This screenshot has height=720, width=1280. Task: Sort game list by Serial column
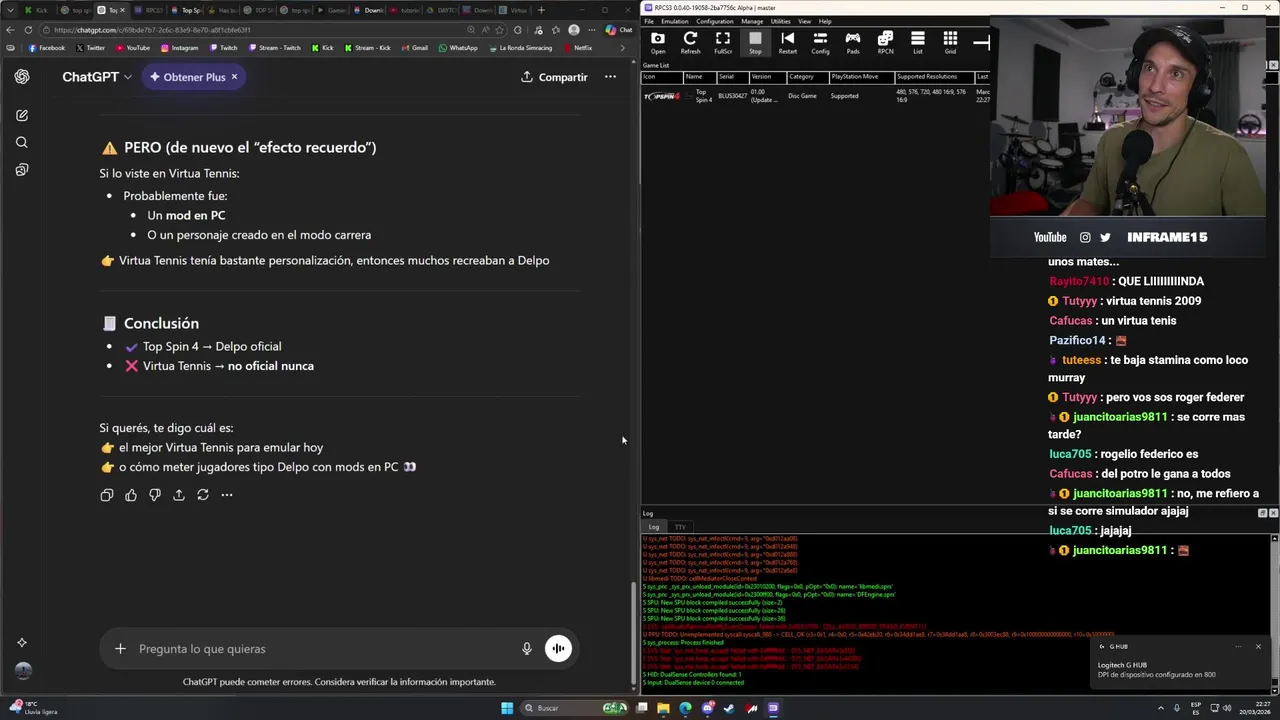732,77
